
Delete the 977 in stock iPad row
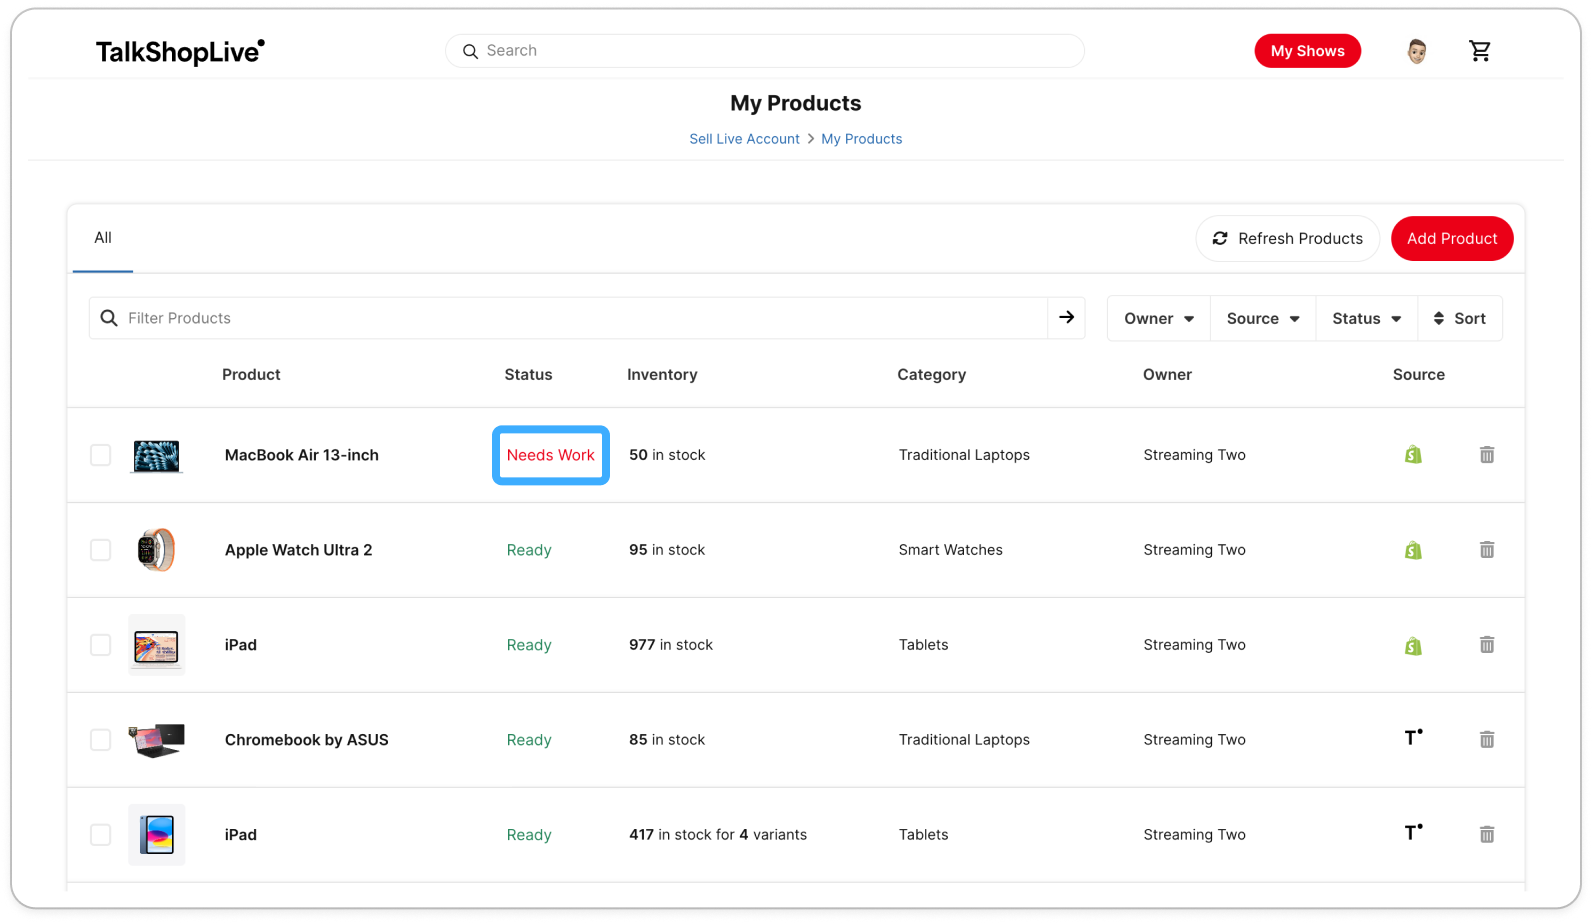click(1487, 645)
